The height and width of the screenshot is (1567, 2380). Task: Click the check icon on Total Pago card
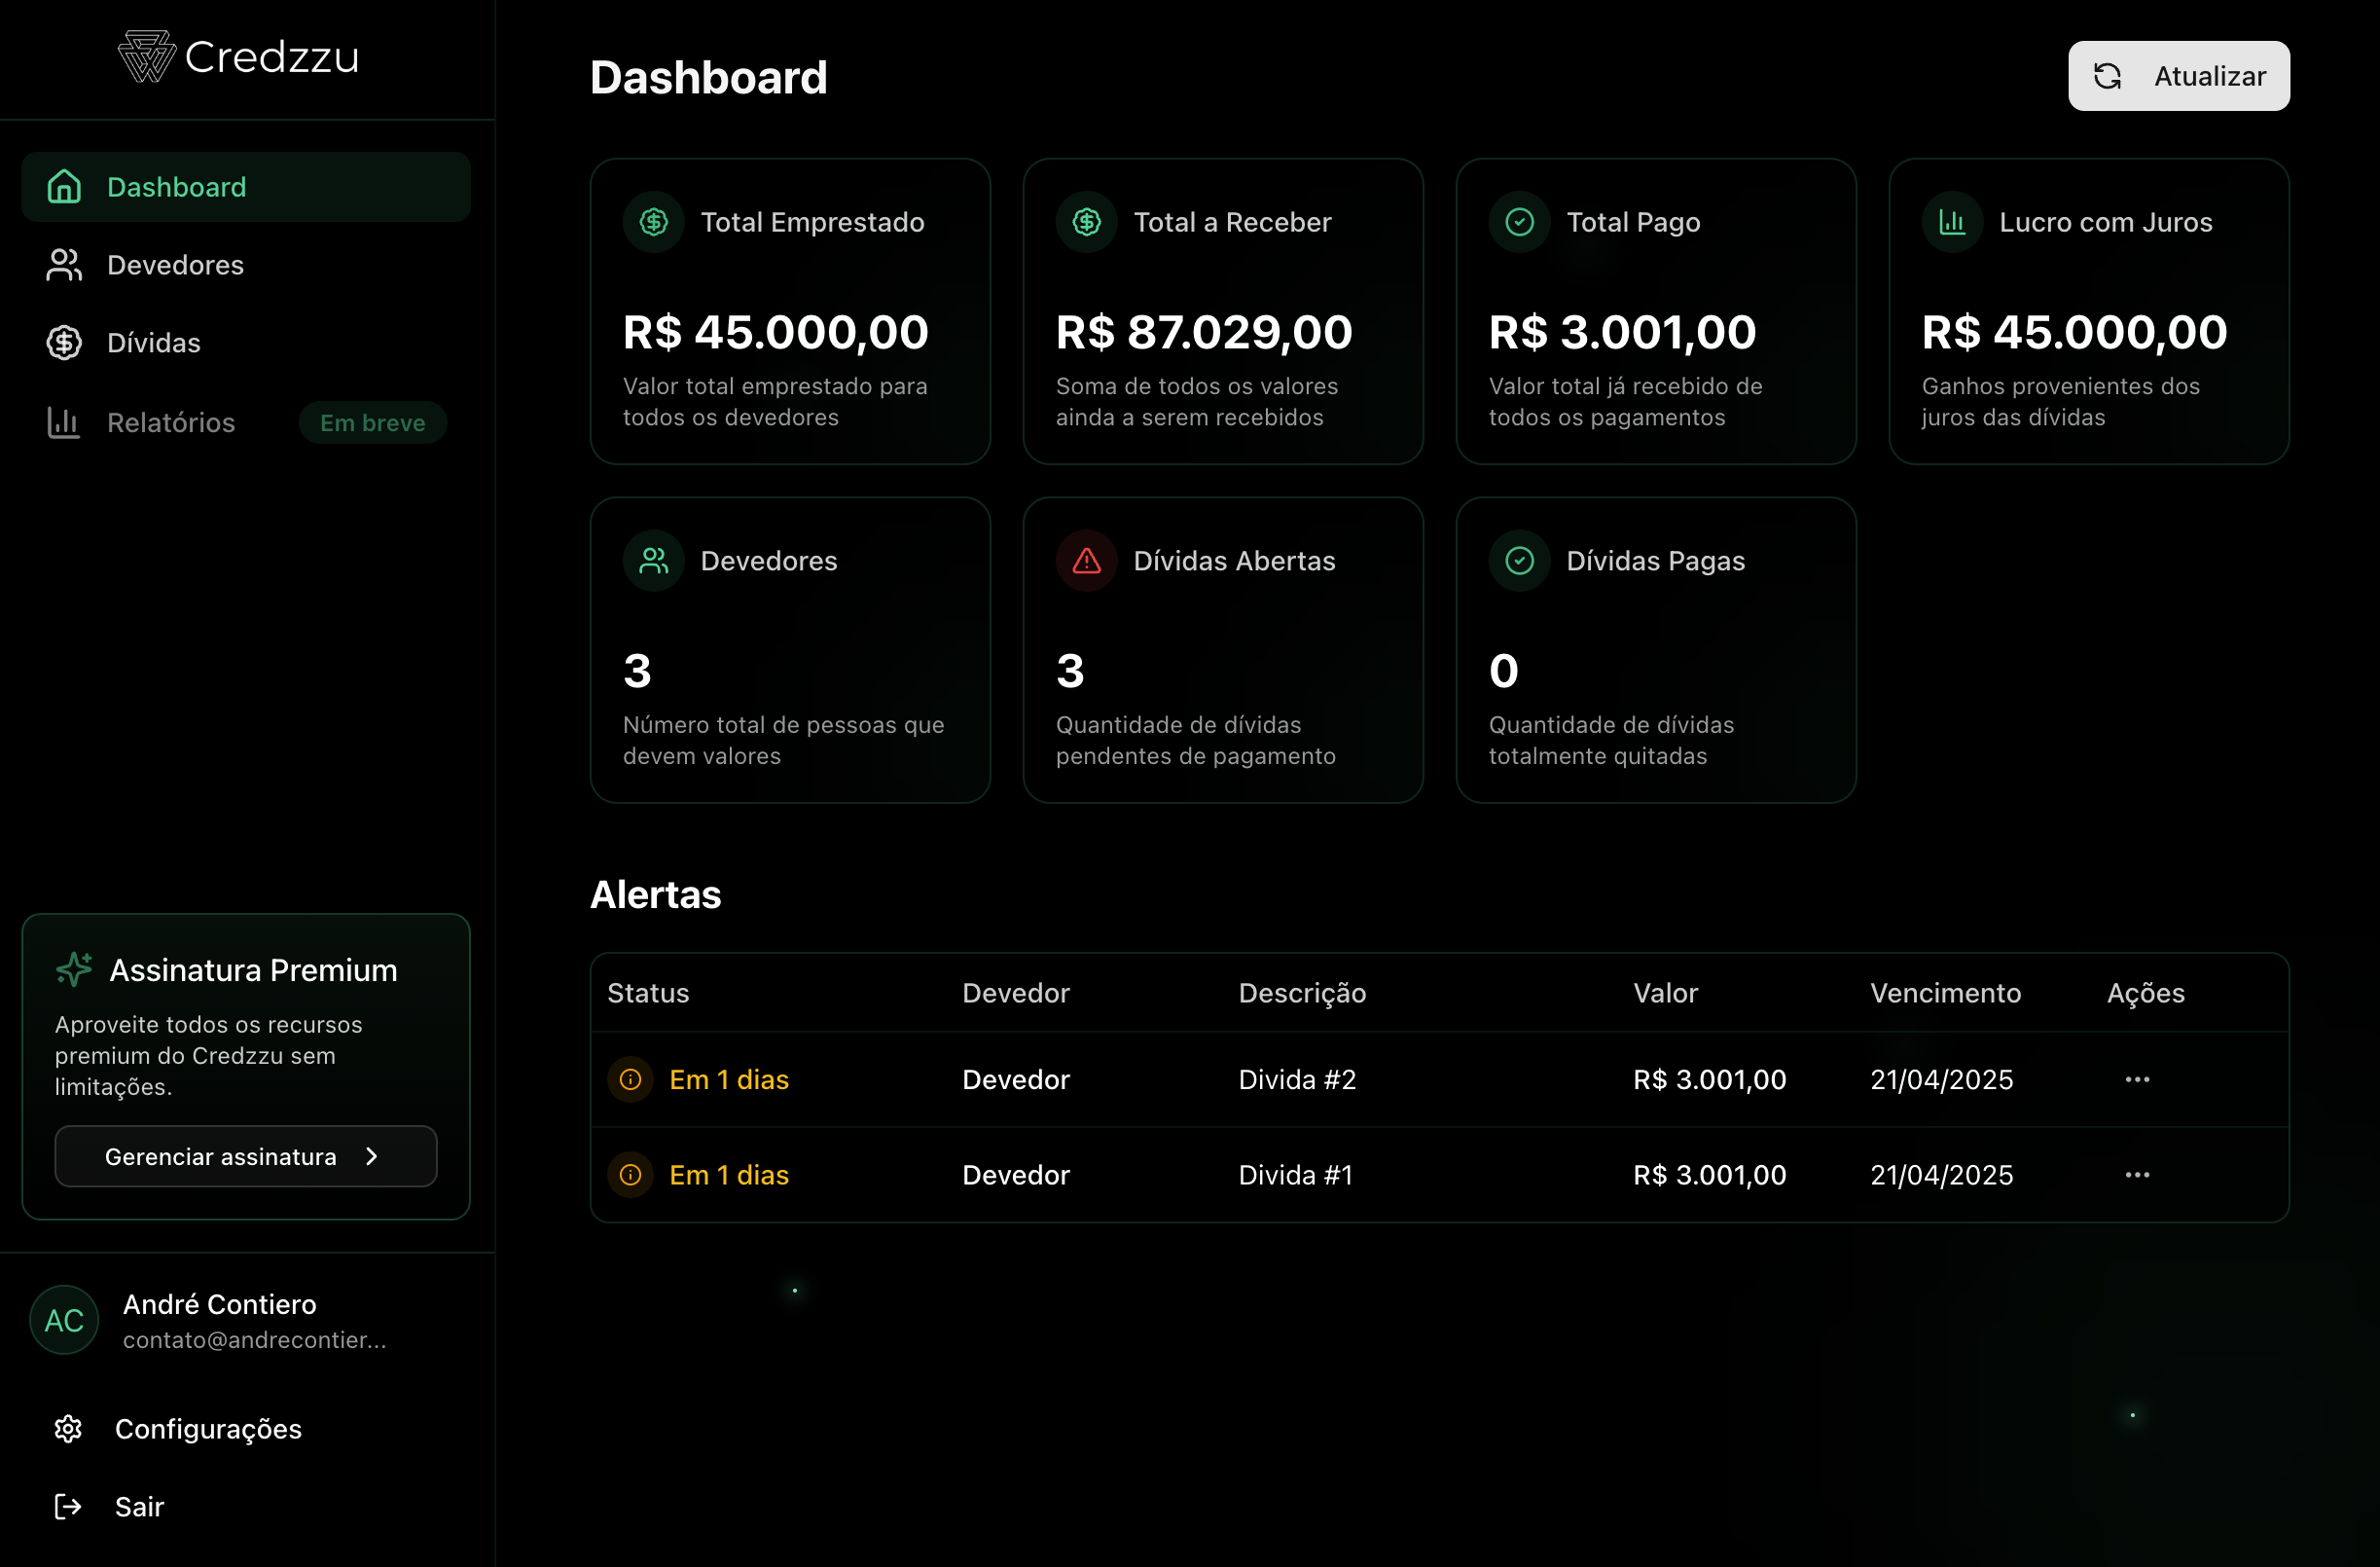(x=1518, y=222)
